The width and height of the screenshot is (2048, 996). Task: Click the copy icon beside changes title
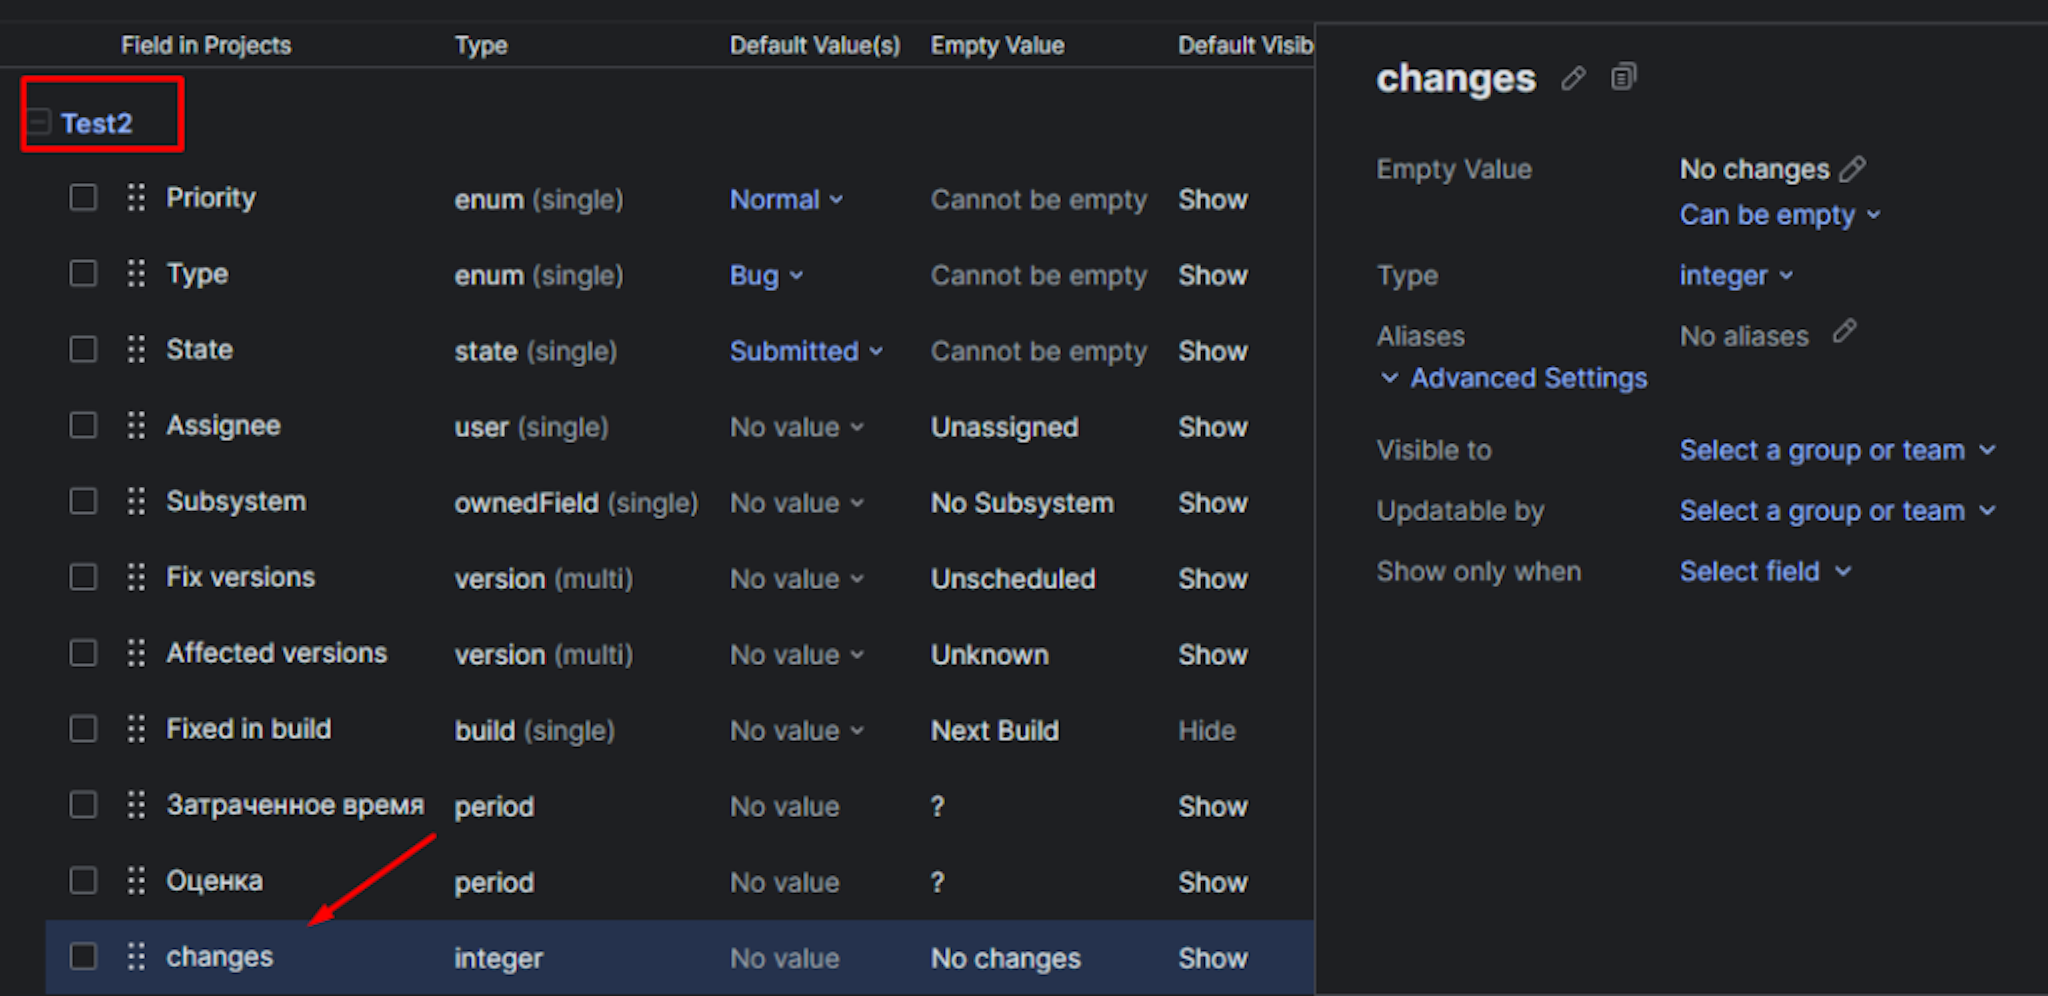click(x=1623, y=77)
